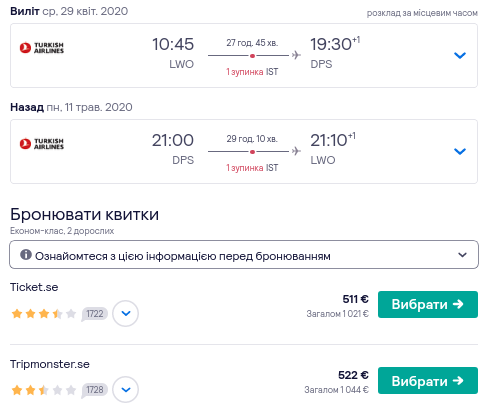Expand outbound LWO to DPS flight details
Viewport: 484px width, 414px height.
[460, 55]
